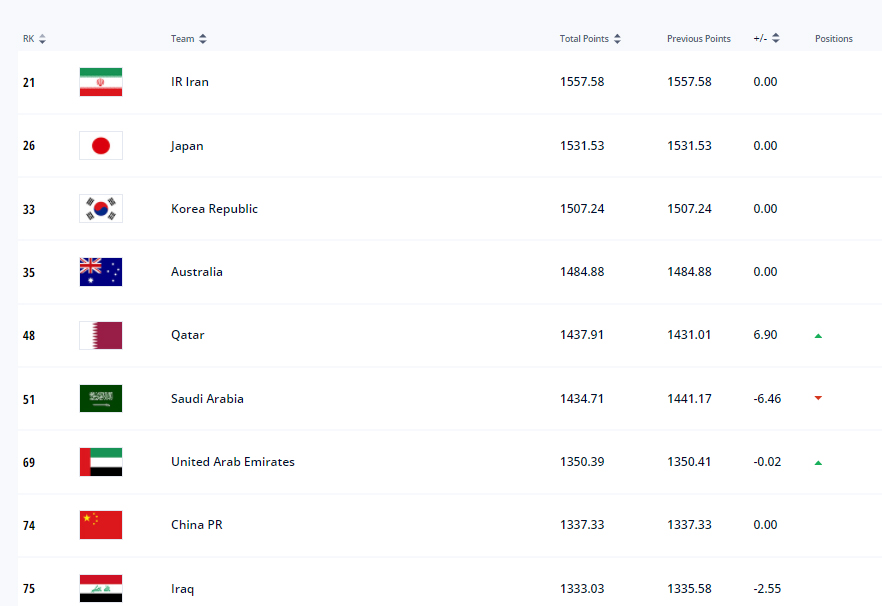The width and height of the screenshot is (882, 606).
Task: Sort by Team name arrows
Action: click(x=203, y=39)
